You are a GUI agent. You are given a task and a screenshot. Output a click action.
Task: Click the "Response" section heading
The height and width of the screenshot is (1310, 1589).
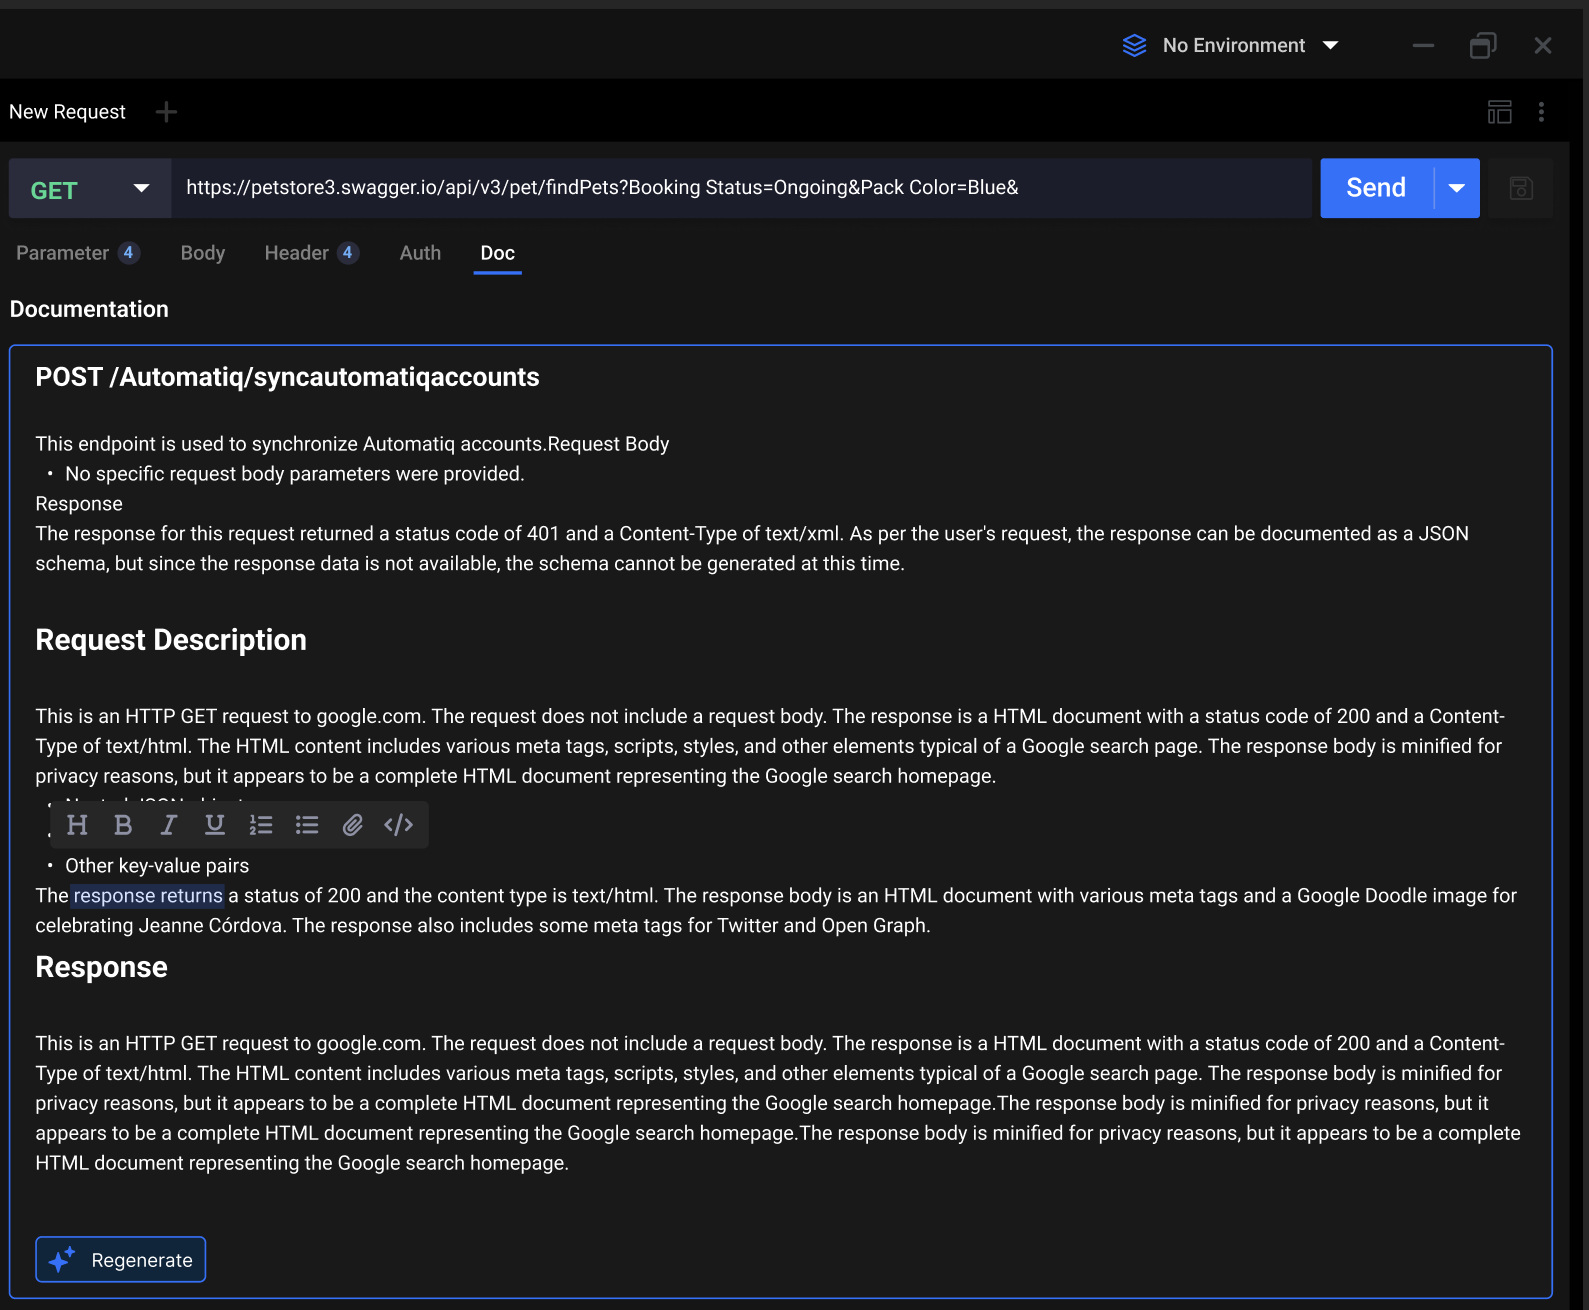coord(101,967)
